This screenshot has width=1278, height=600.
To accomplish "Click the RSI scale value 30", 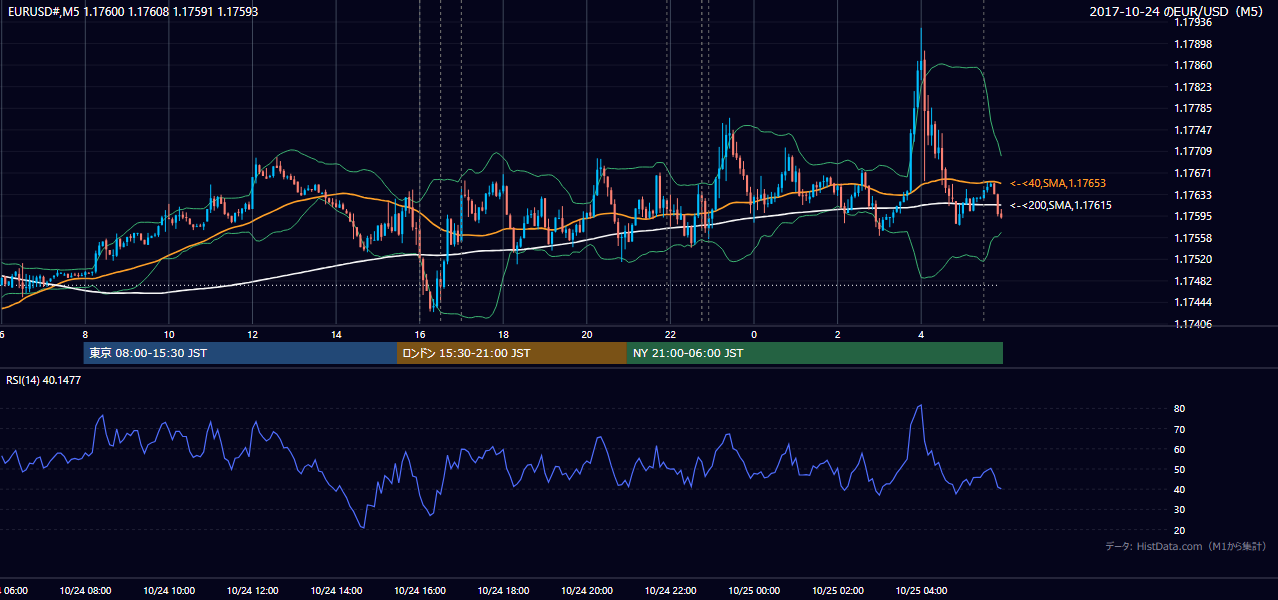I will tap(1180, 510).
